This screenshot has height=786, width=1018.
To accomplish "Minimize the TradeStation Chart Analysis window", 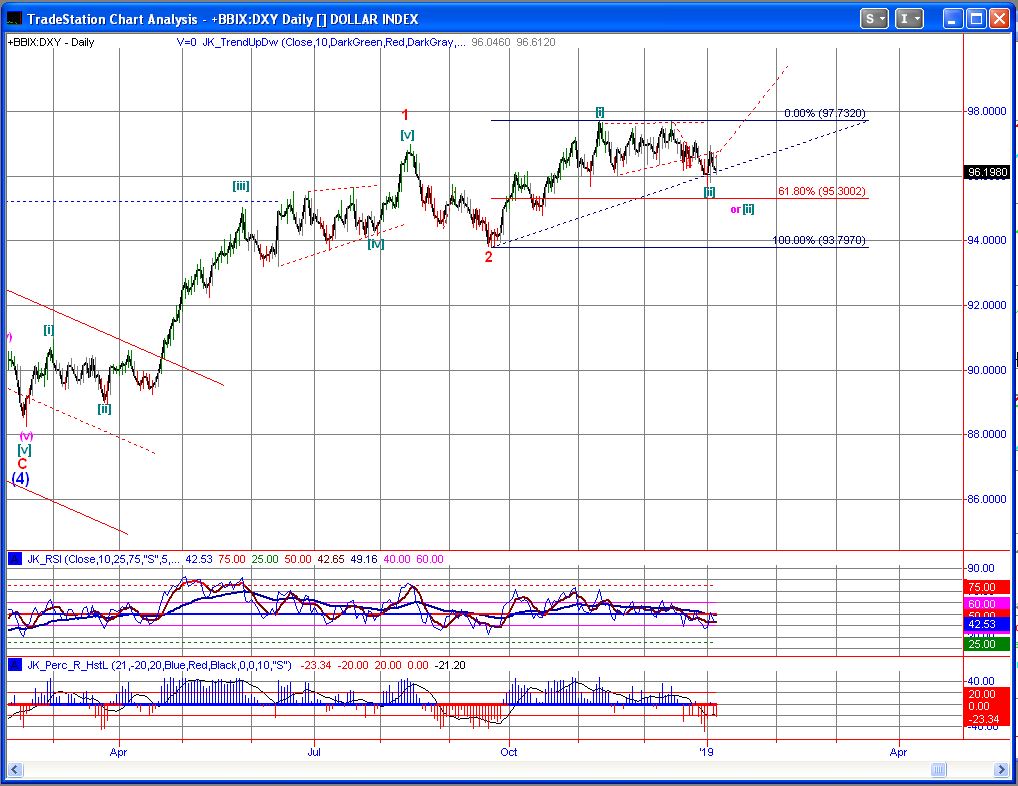I will [952, 19].
